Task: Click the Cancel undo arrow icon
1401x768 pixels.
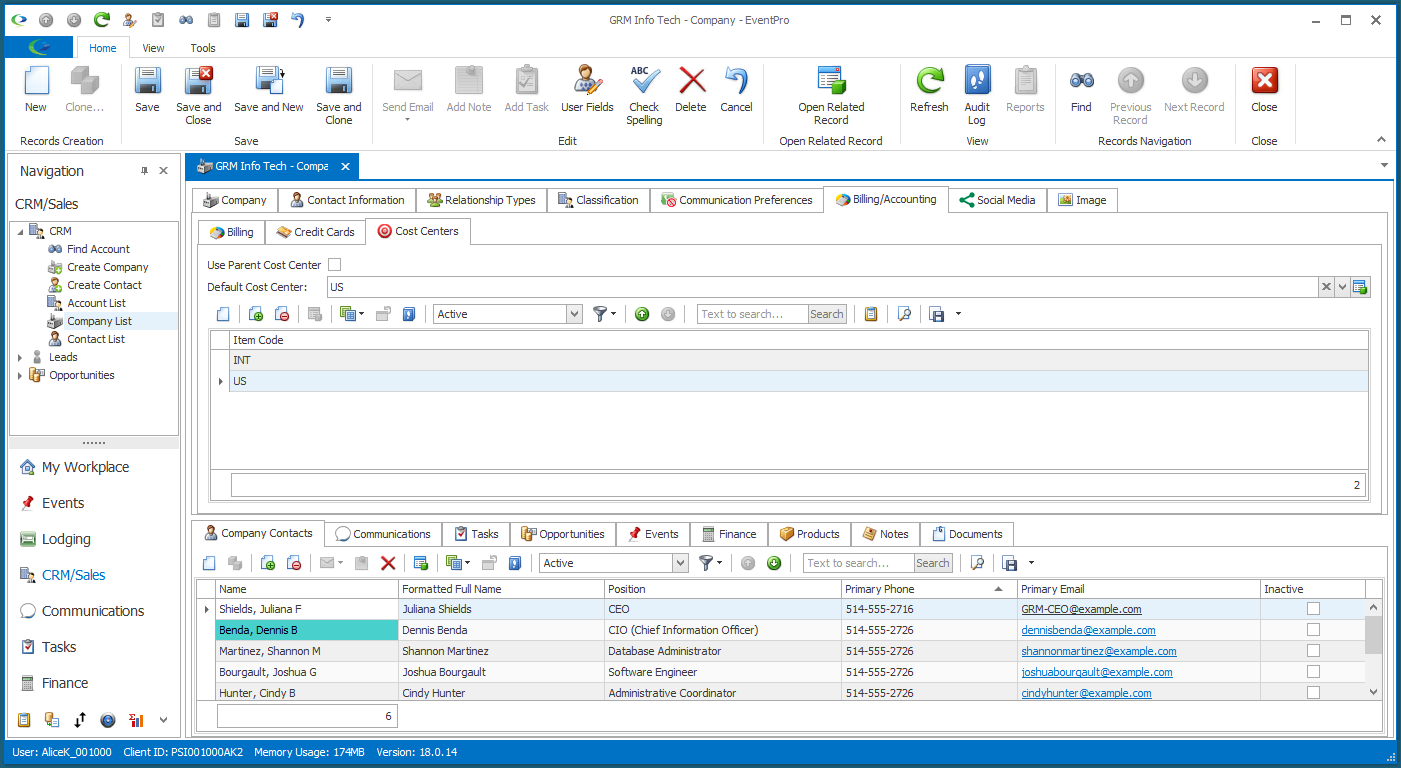Action: coord(736,81)
